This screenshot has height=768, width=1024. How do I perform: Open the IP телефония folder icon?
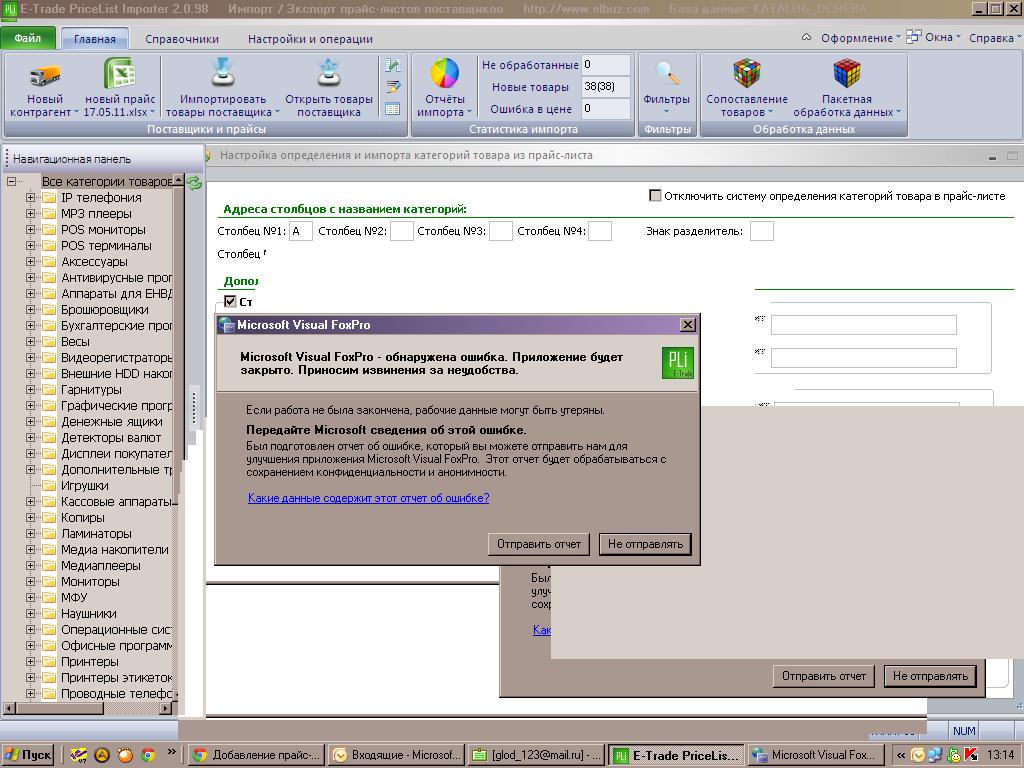(49, 197)
